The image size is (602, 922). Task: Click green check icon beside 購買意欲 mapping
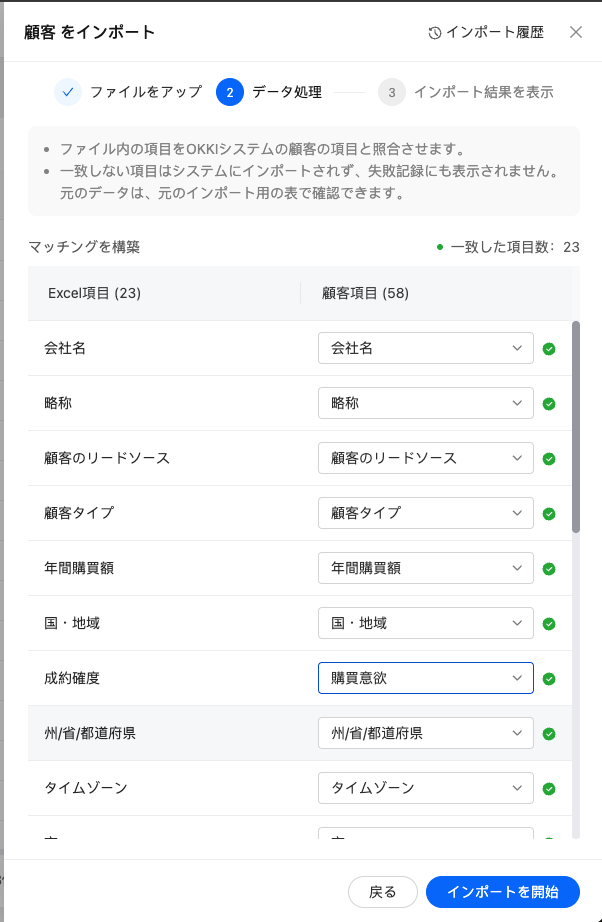(x=549, y=679)
